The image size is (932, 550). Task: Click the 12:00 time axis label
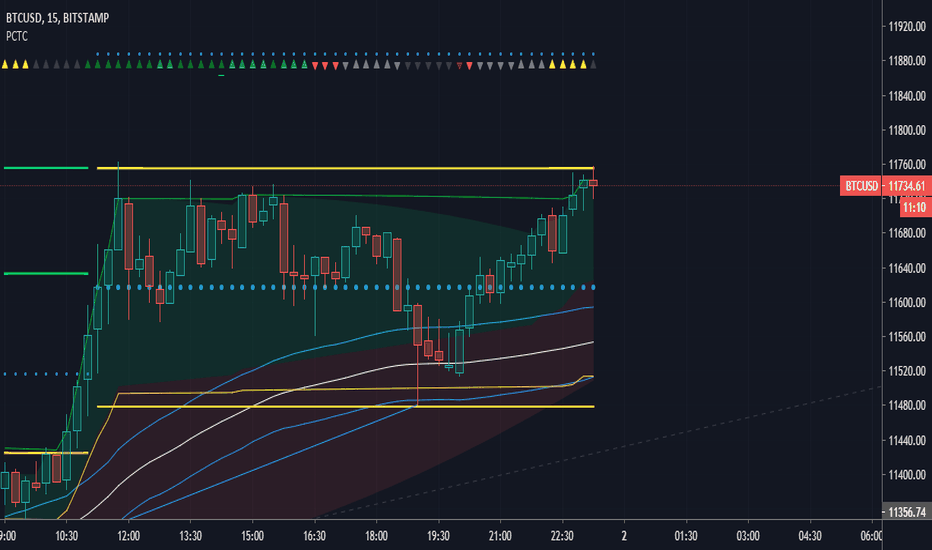[128, 536]
